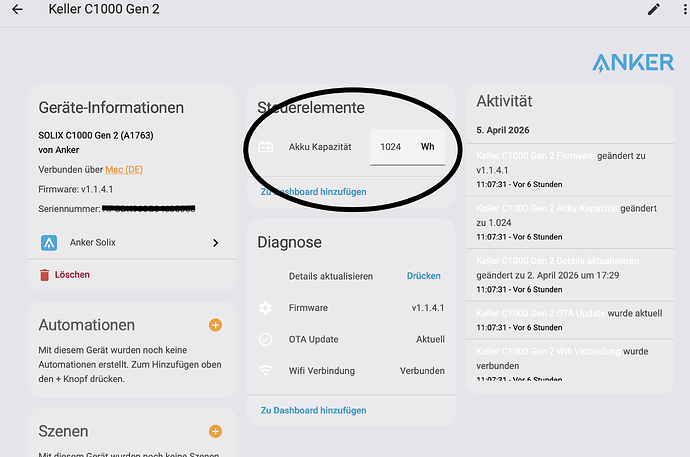Add a scene with the plus icon
Viewport: 690px width, 457px height.
click(215, 431)
